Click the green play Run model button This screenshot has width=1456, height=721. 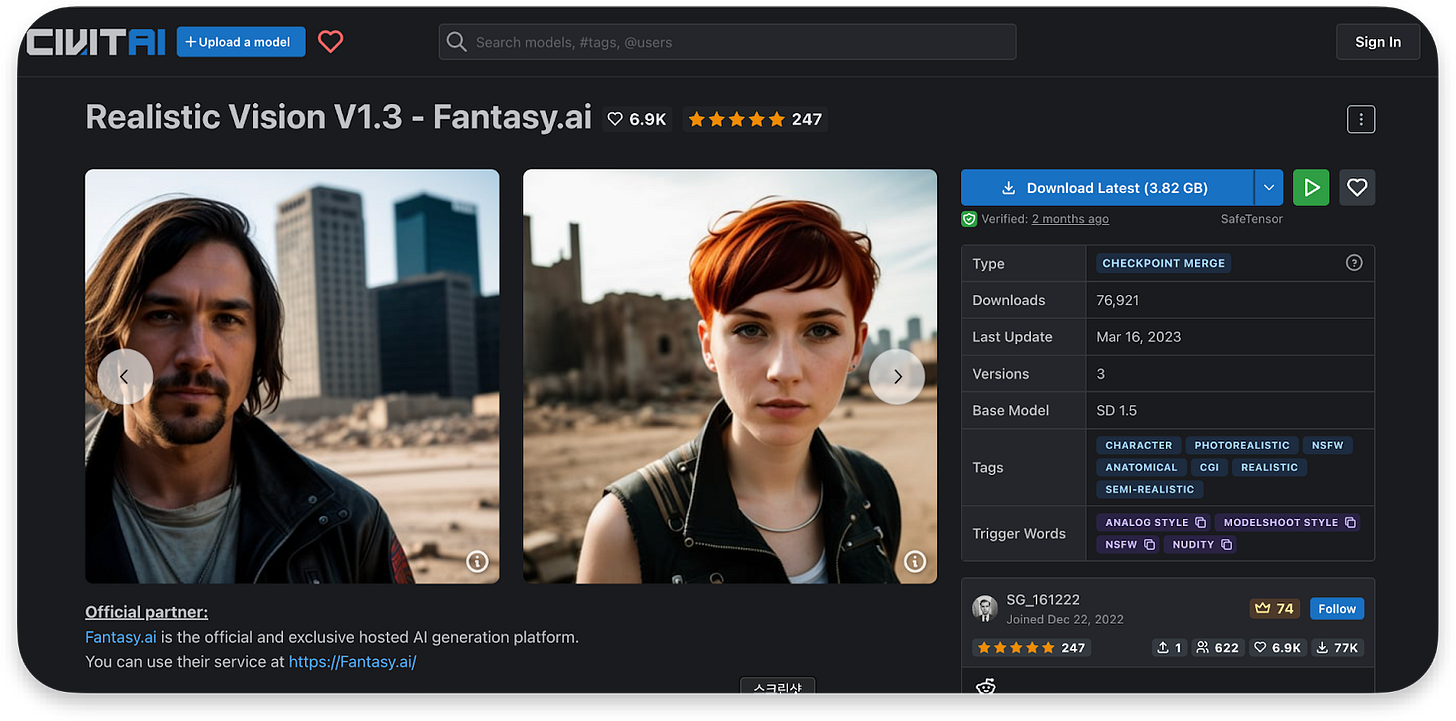tap(1311, 188)
